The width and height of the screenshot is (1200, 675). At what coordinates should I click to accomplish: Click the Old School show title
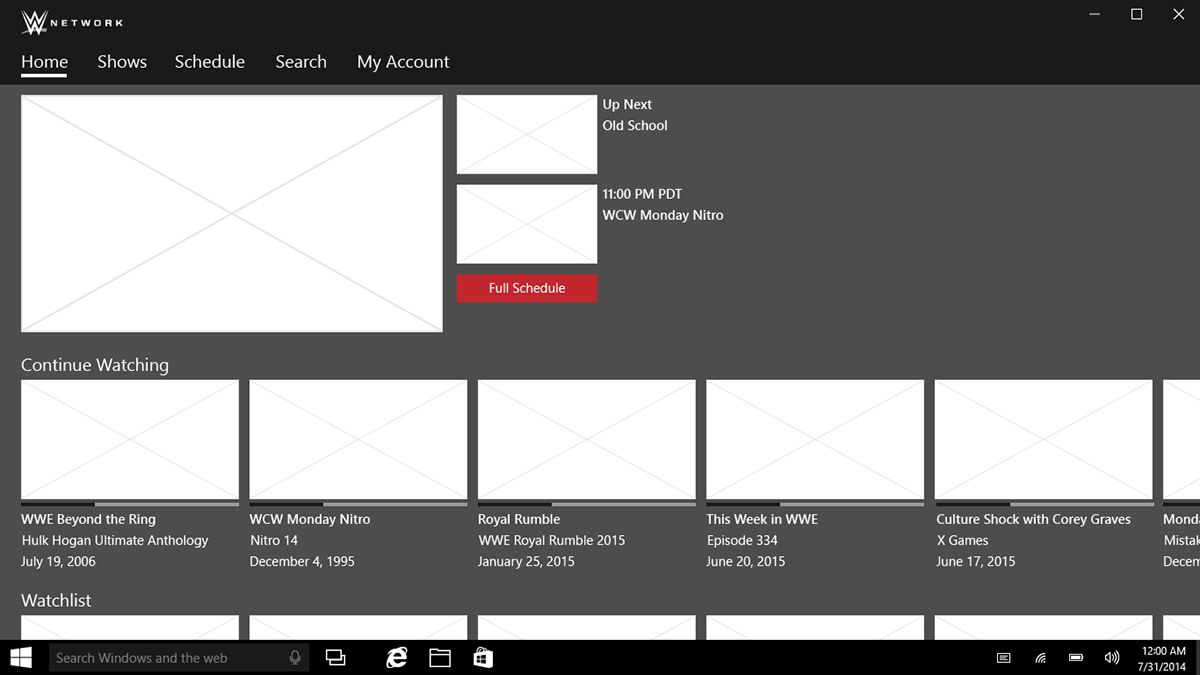pyautogui.click(x=635, y=125)
